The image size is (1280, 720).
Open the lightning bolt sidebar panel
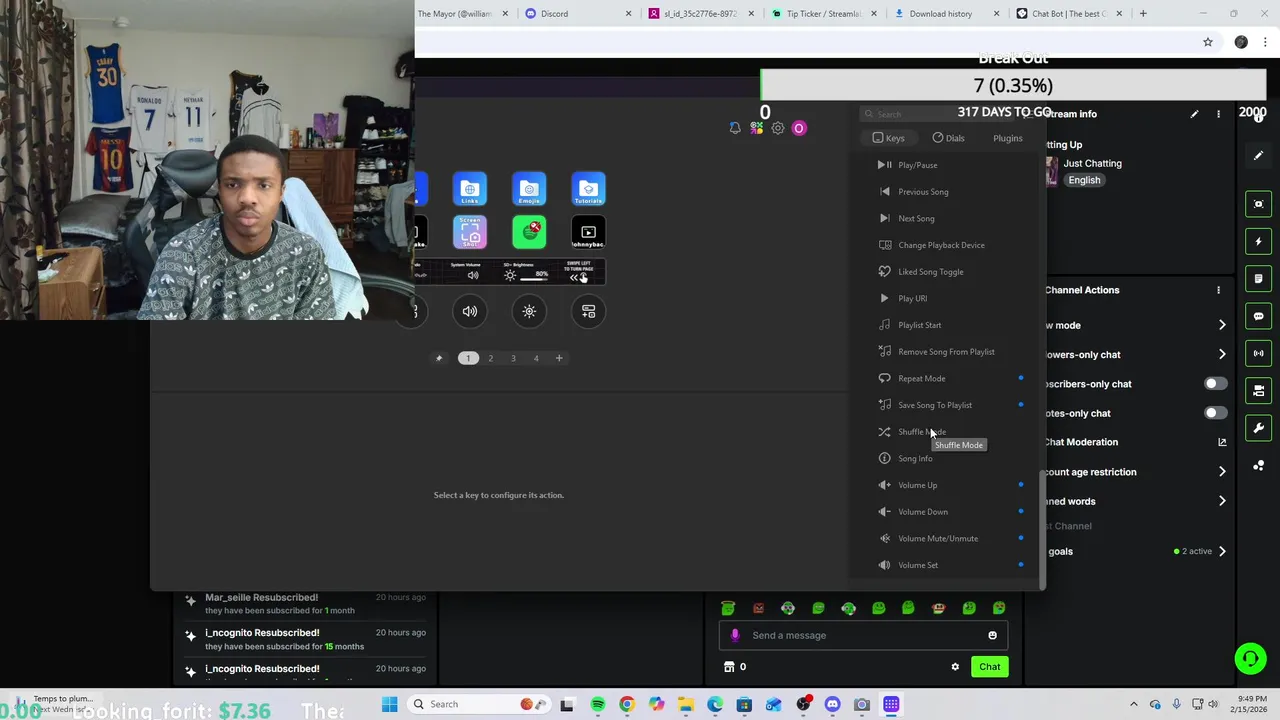point(1258,241)
